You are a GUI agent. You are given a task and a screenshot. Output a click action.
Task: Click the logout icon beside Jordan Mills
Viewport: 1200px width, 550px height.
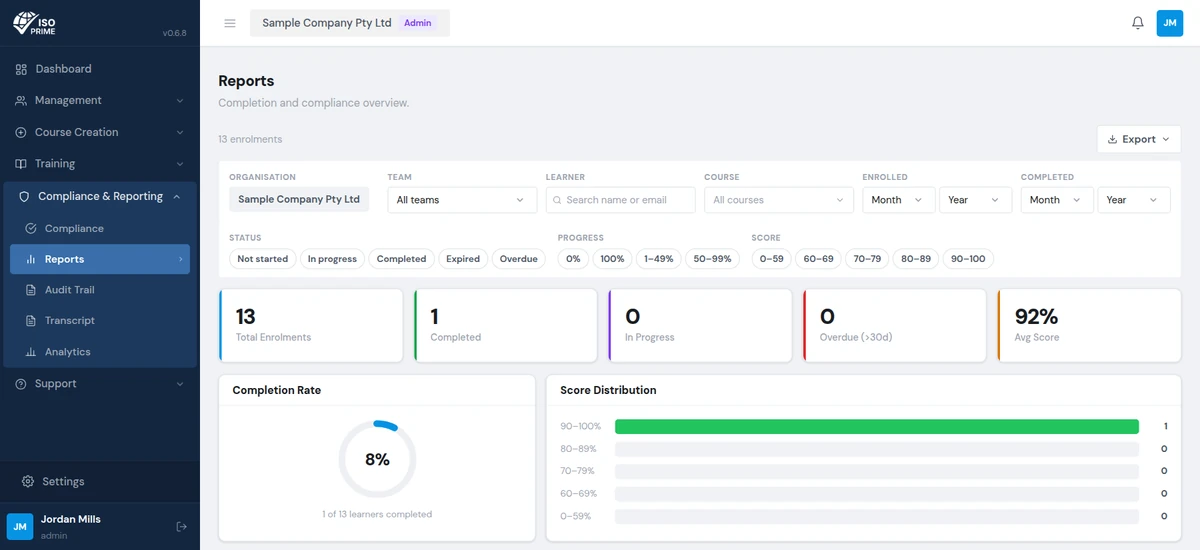click(x=181, y=526)
